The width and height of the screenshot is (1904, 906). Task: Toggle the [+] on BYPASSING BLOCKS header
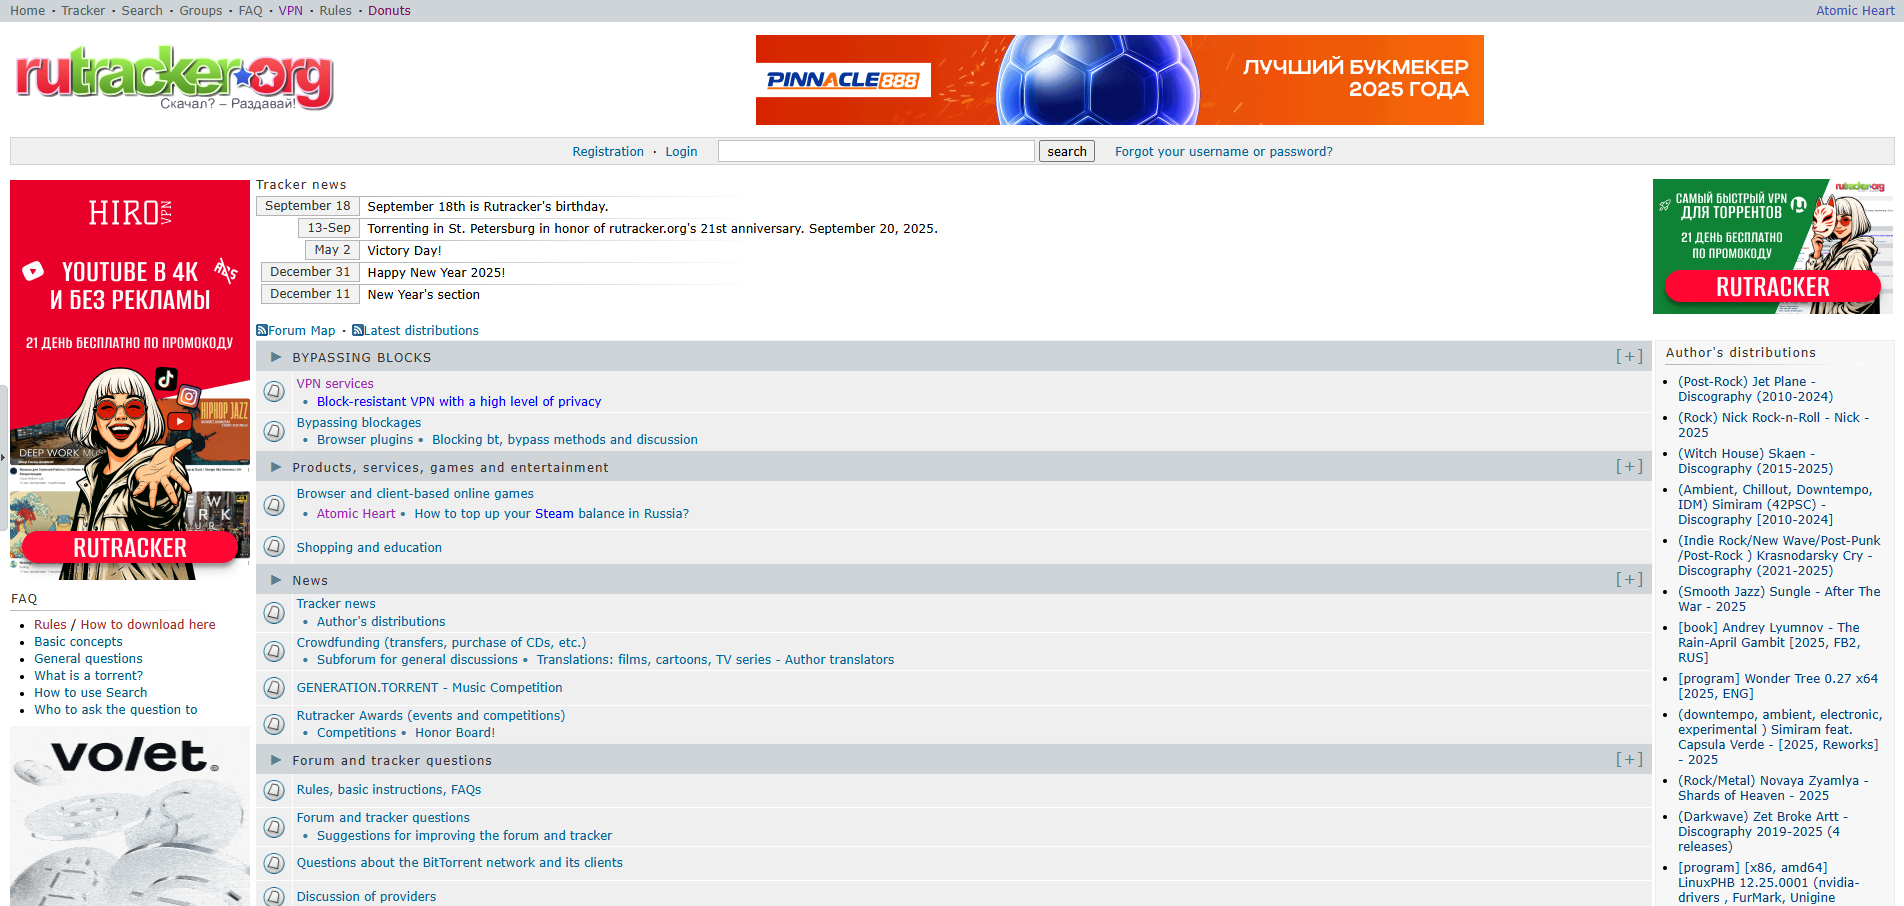[1629, 357]
